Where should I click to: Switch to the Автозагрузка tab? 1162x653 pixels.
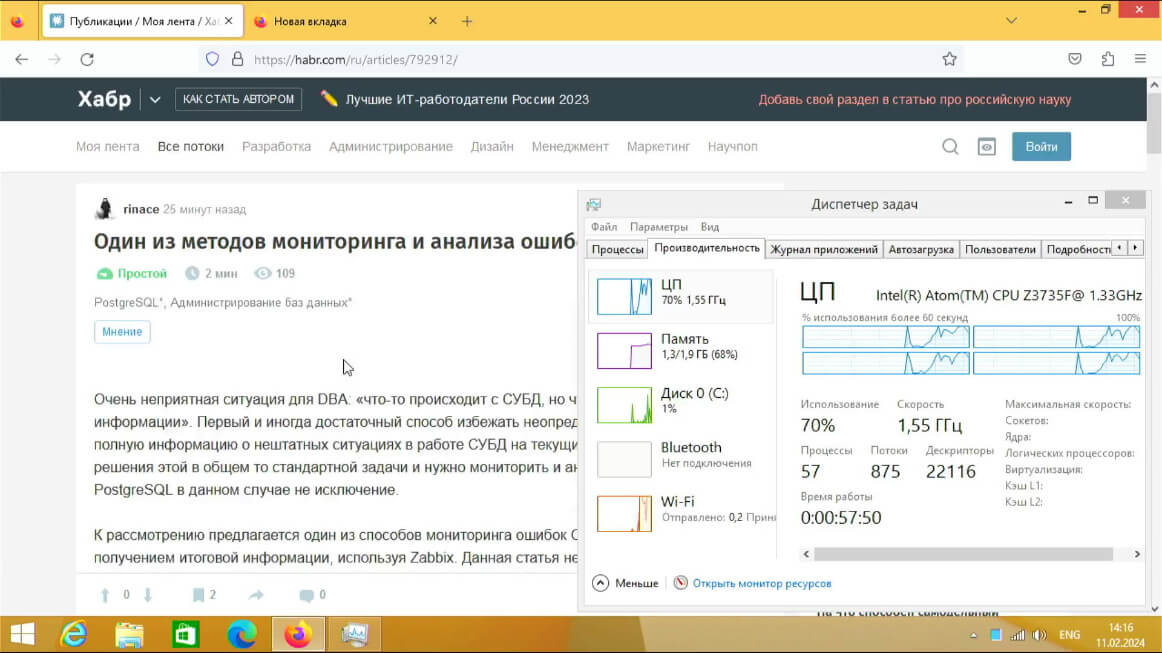point(921,250)
